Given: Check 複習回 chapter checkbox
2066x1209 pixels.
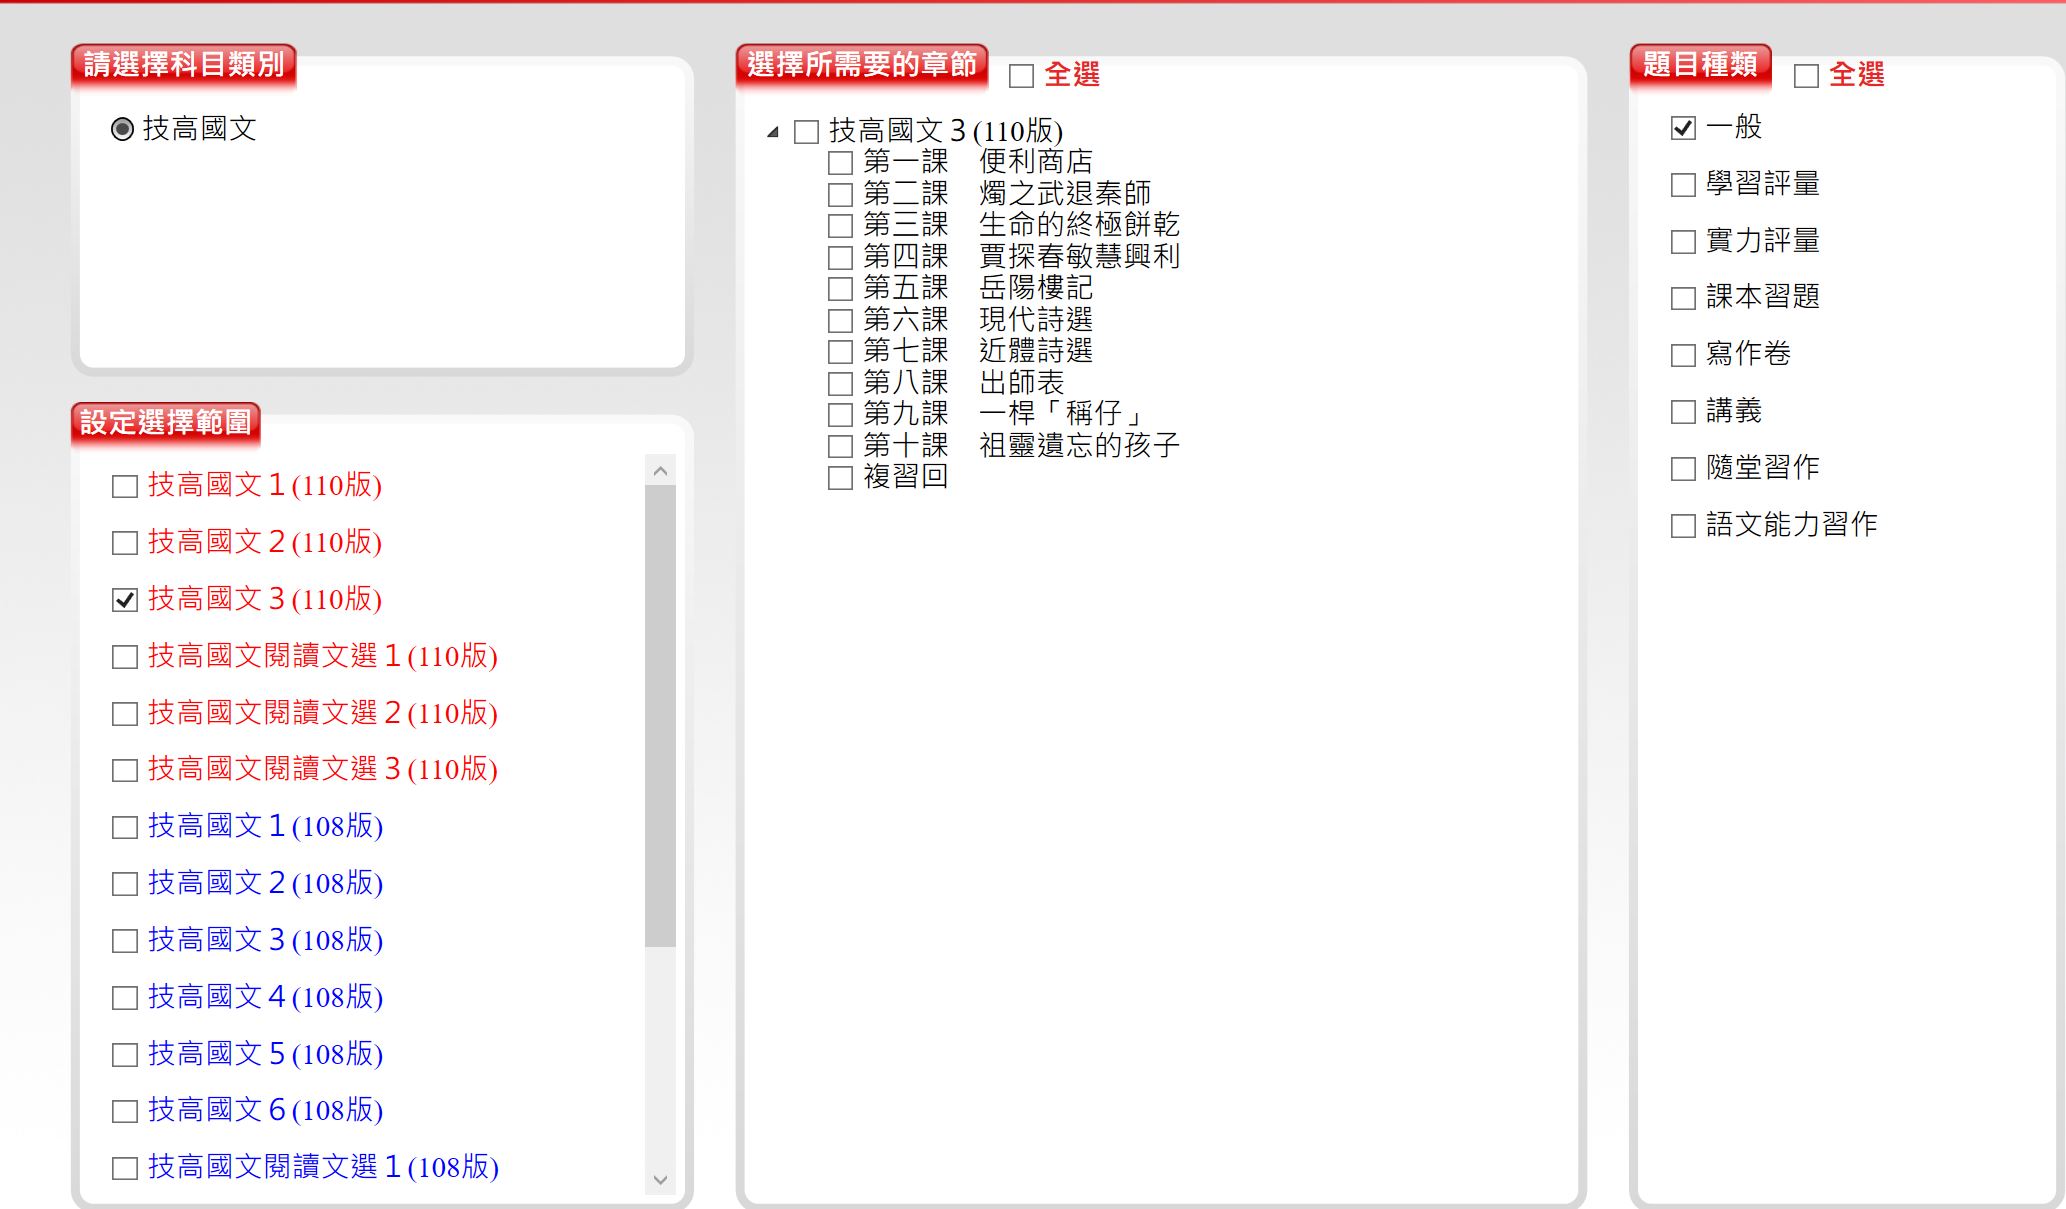Looking at the screenshot, I should point(841,478).
